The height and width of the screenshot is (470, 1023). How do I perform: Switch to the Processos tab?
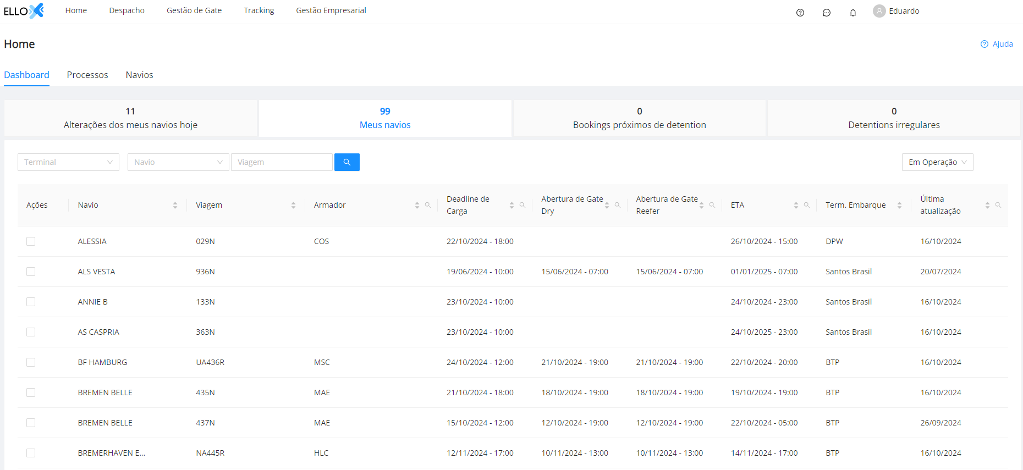87,75
